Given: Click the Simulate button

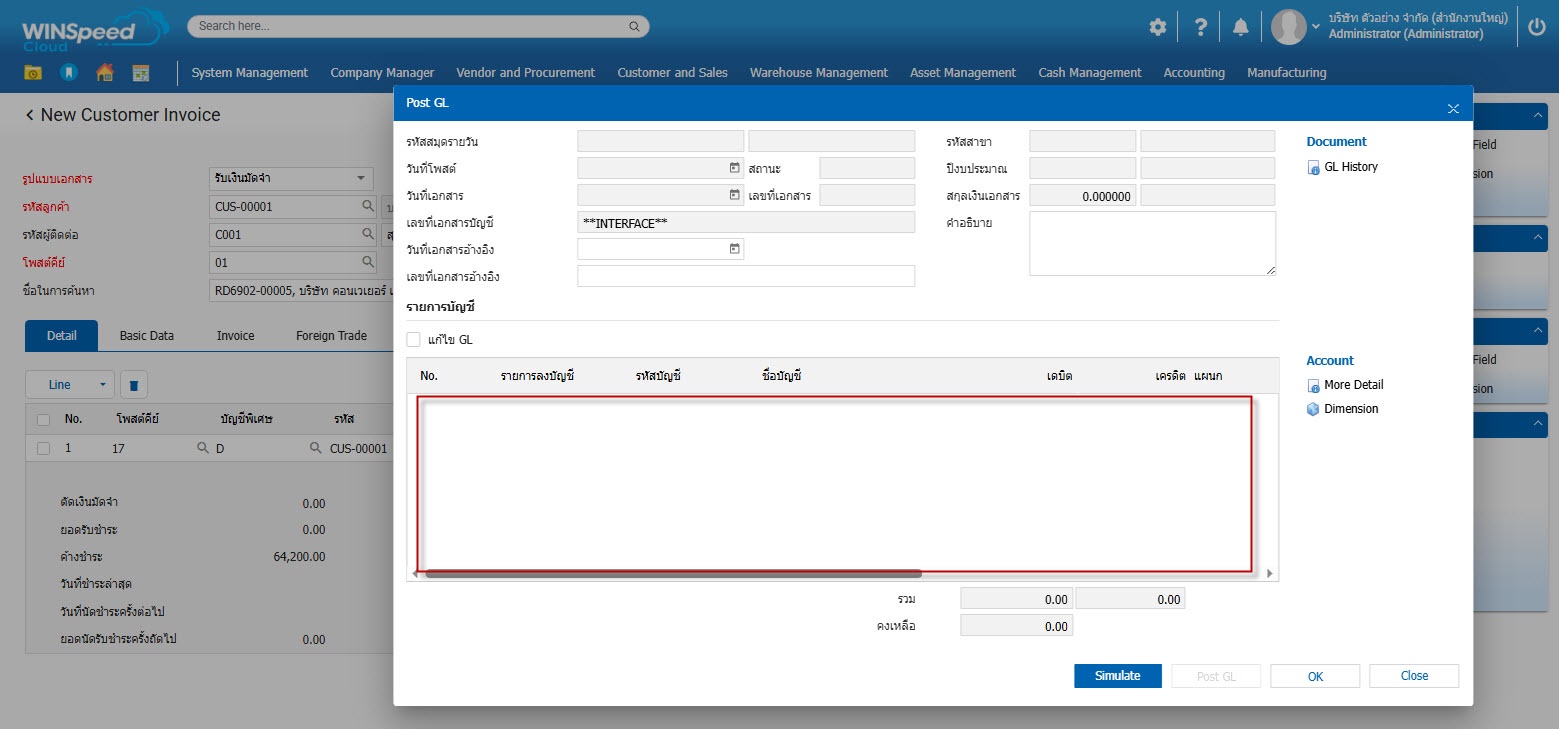Looking at the screenshot, I should coord(1117,676).
